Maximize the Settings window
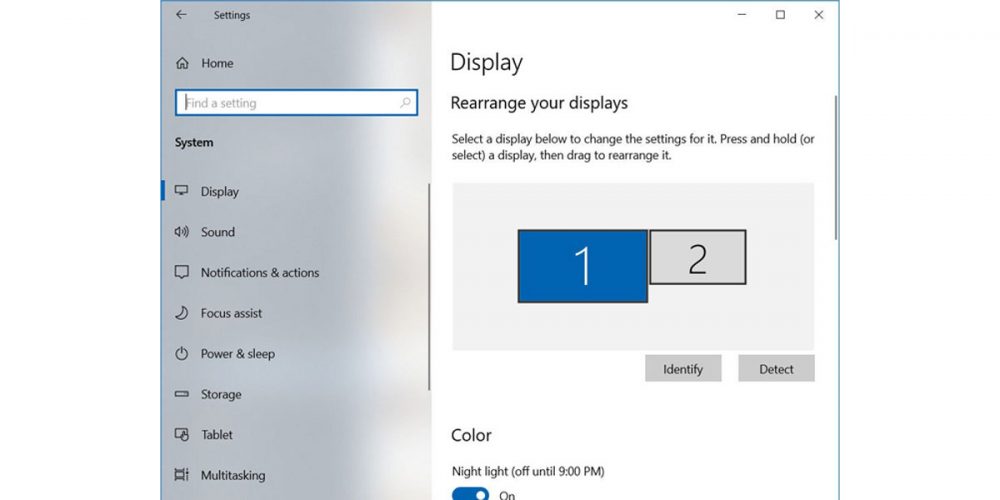This screenshot has height=500, width=1000. (780, 15)
